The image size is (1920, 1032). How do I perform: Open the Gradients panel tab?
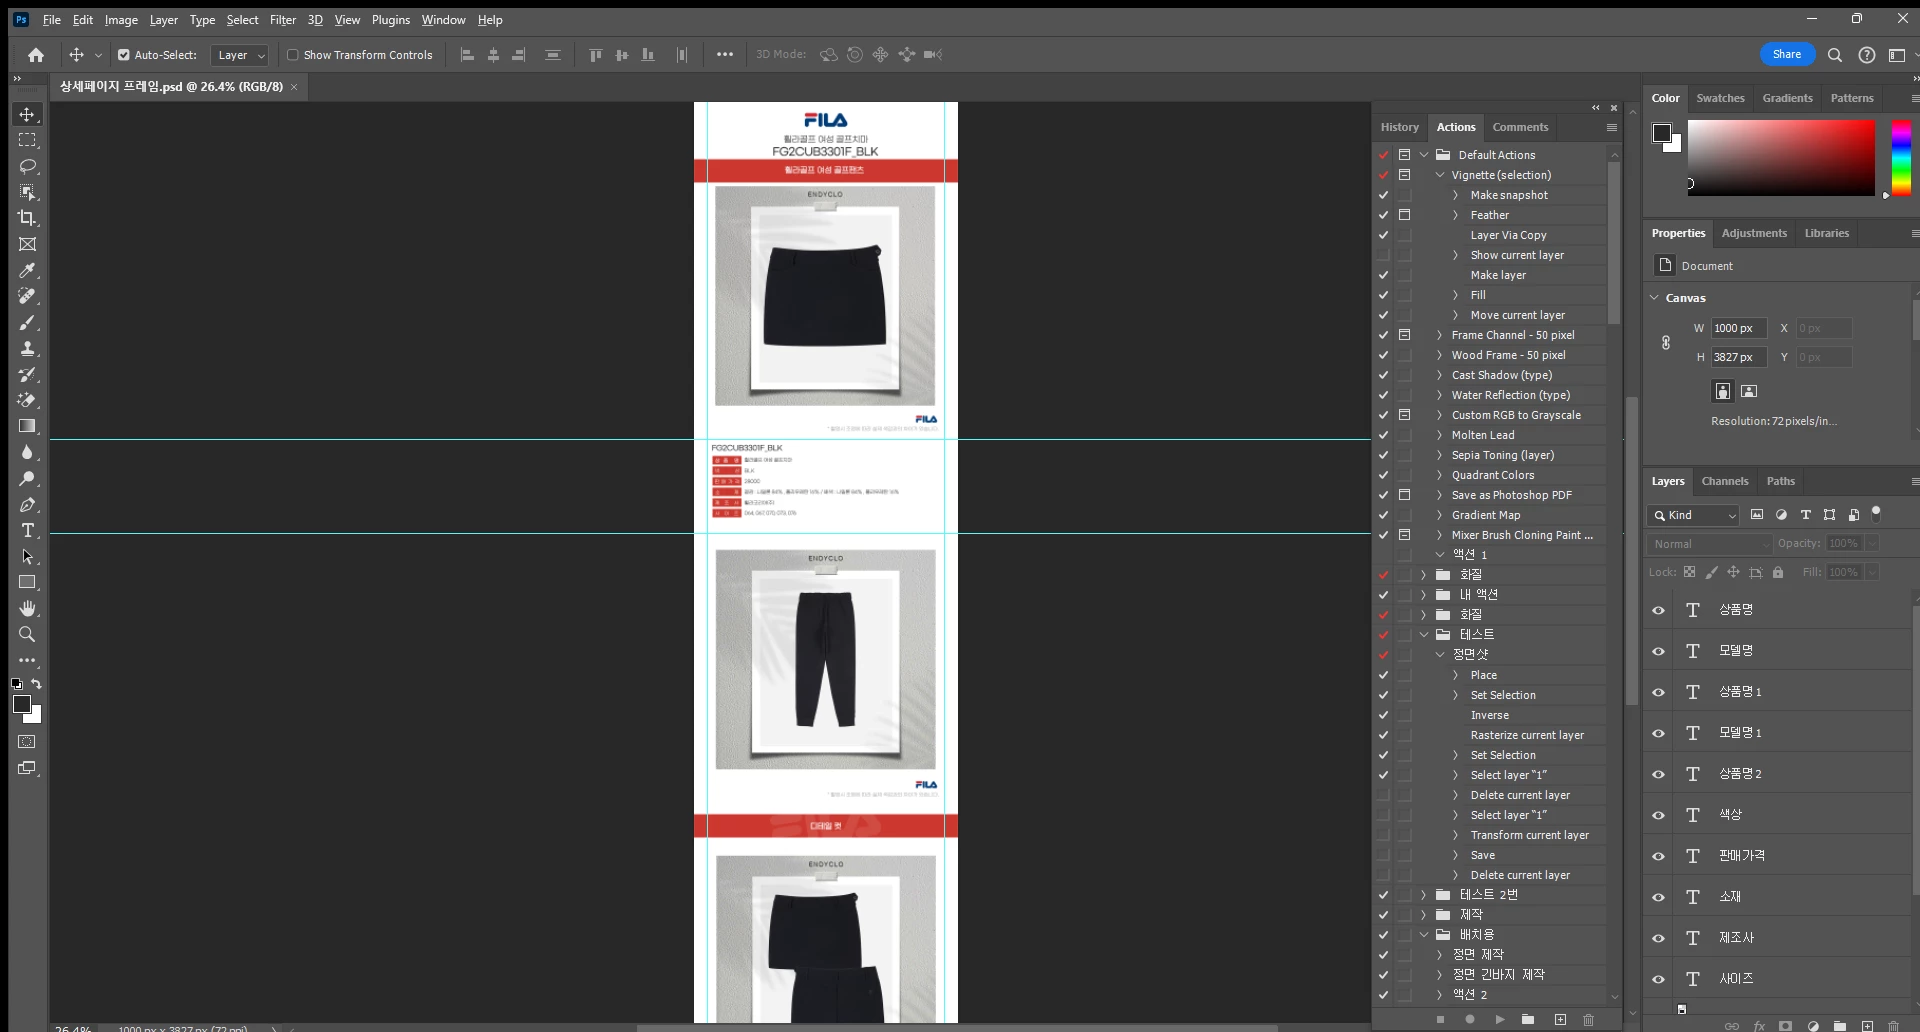pos(1787,98)
